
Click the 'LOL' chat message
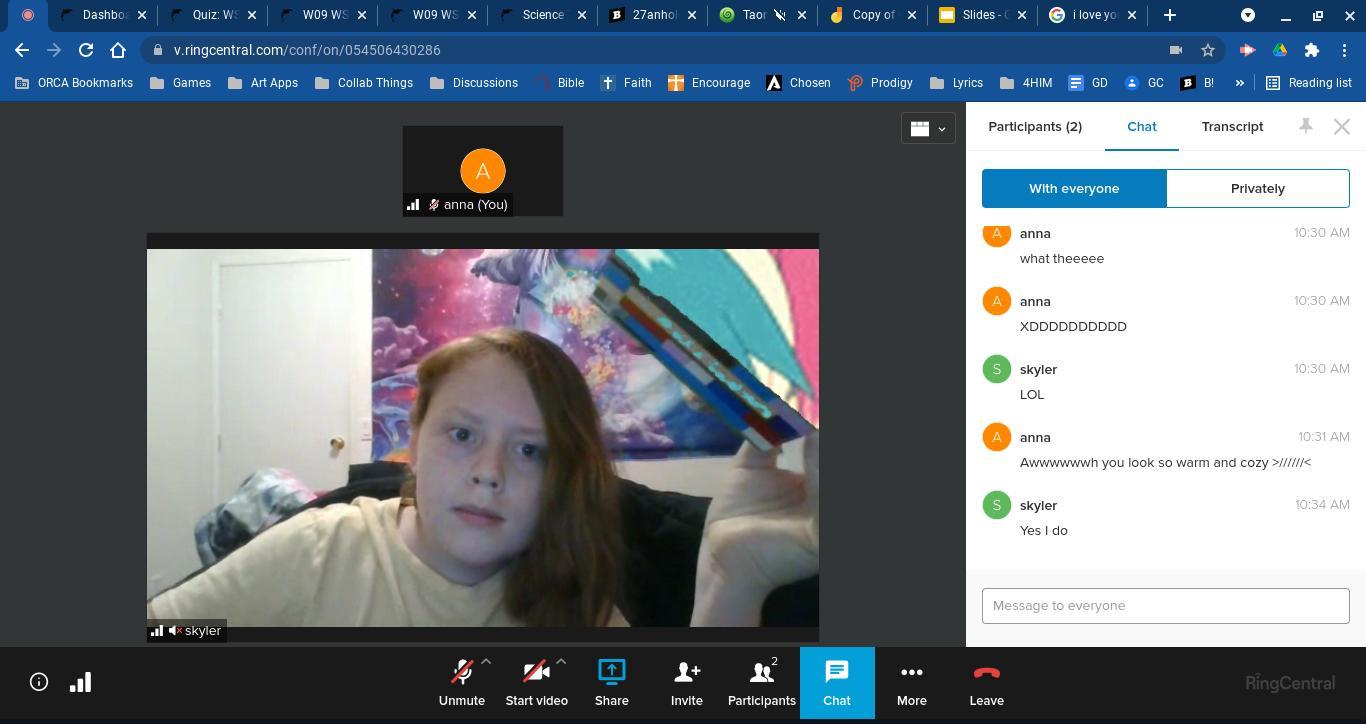tap(1032, 395)
